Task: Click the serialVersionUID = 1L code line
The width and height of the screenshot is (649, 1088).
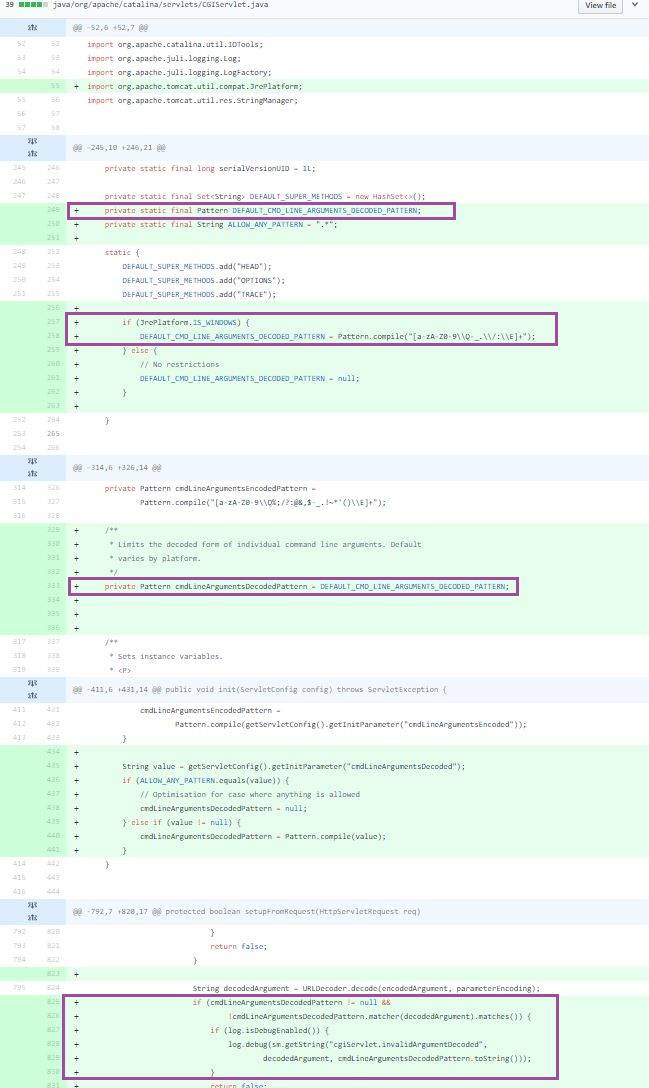Action: [x=210, y=169]
